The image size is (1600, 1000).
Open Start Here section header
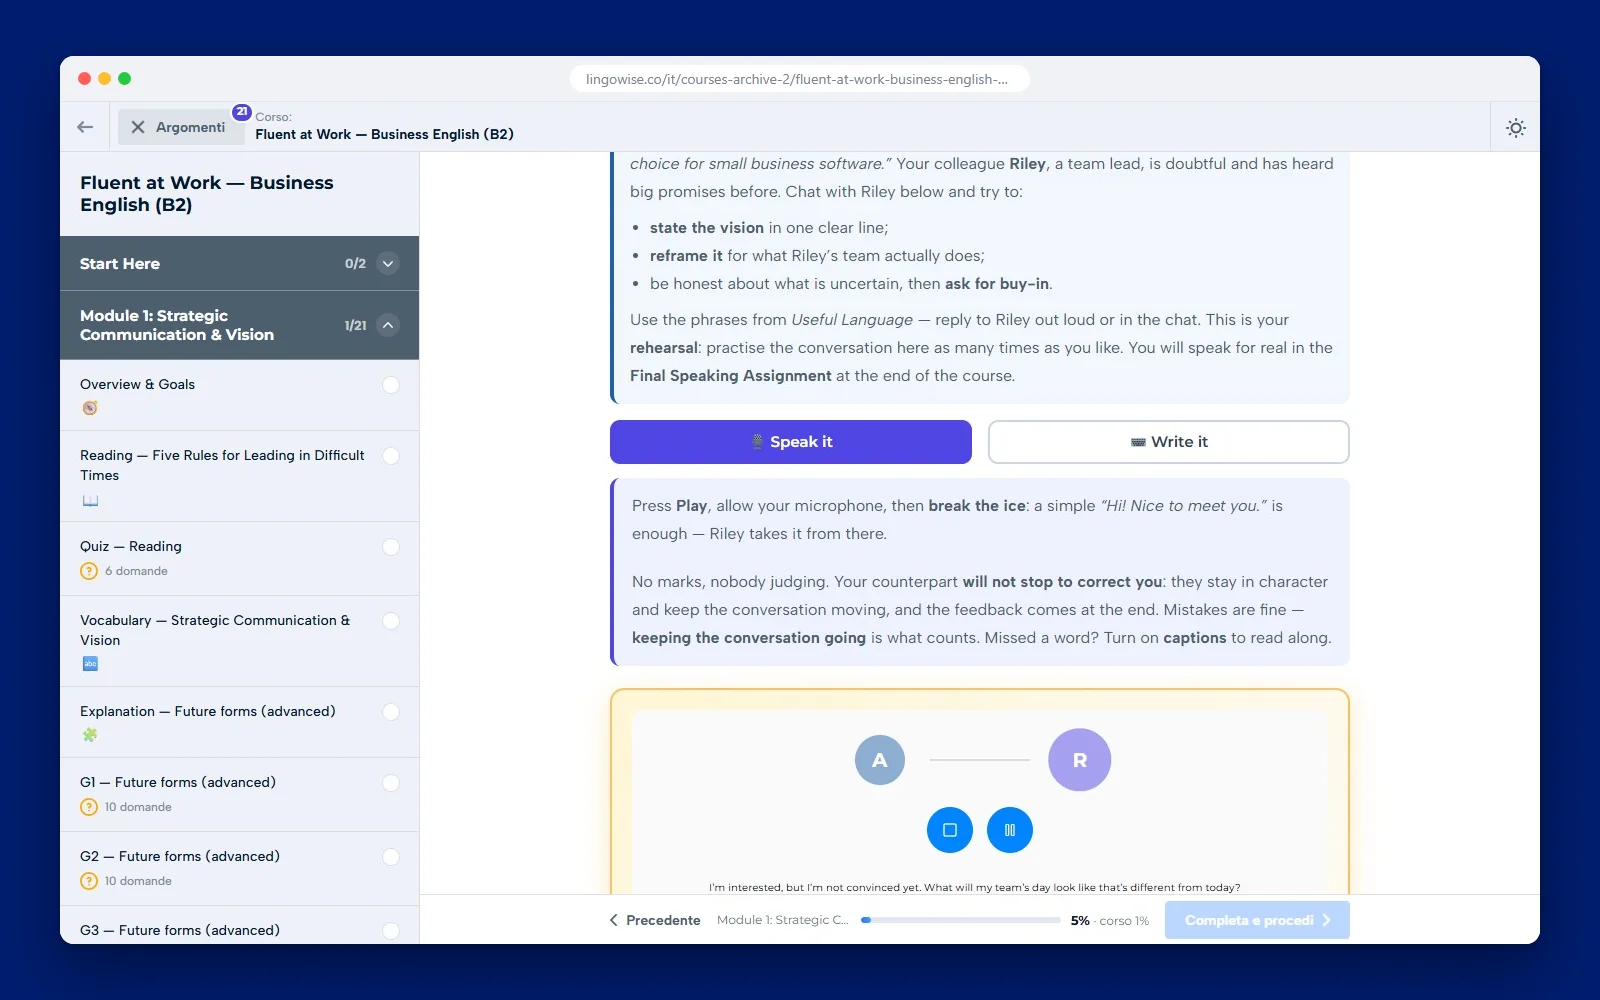point(239,264)
